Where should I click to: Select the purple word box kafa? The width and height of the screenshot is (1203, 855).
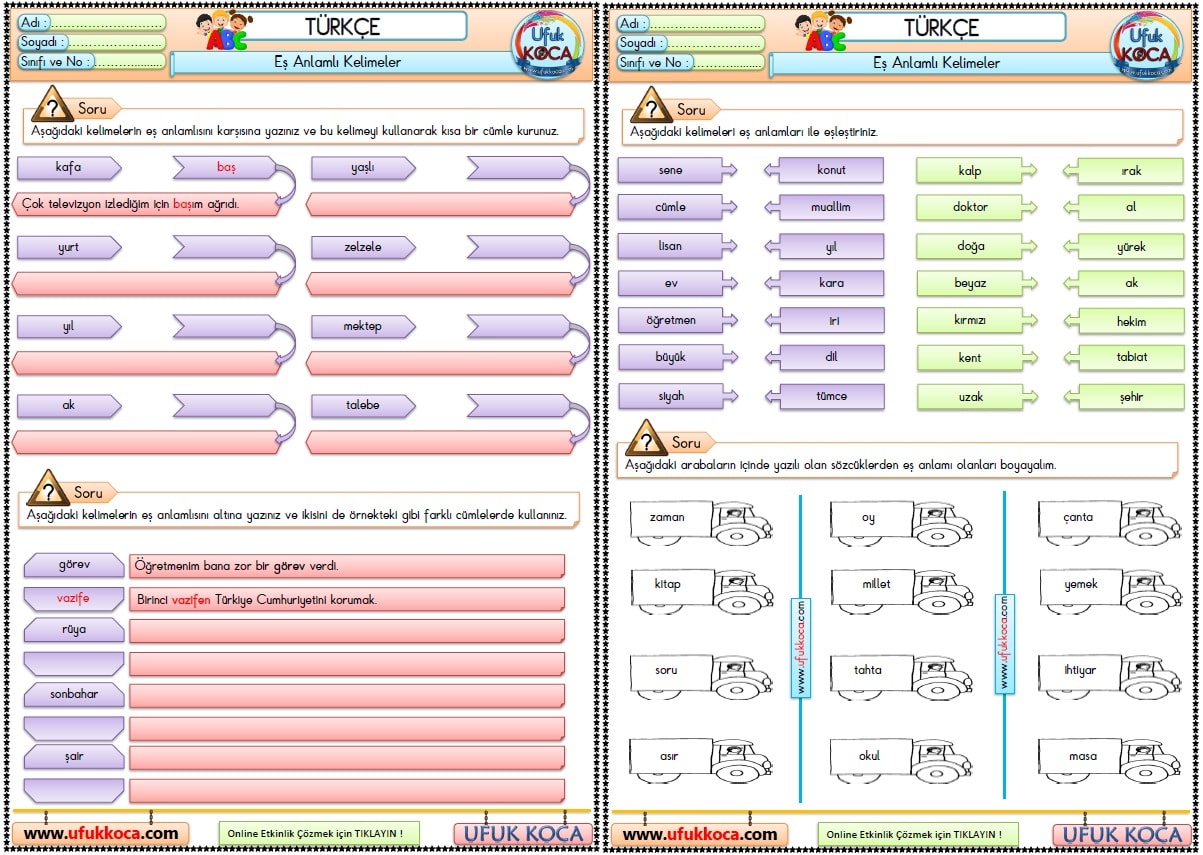coord(69,167)
